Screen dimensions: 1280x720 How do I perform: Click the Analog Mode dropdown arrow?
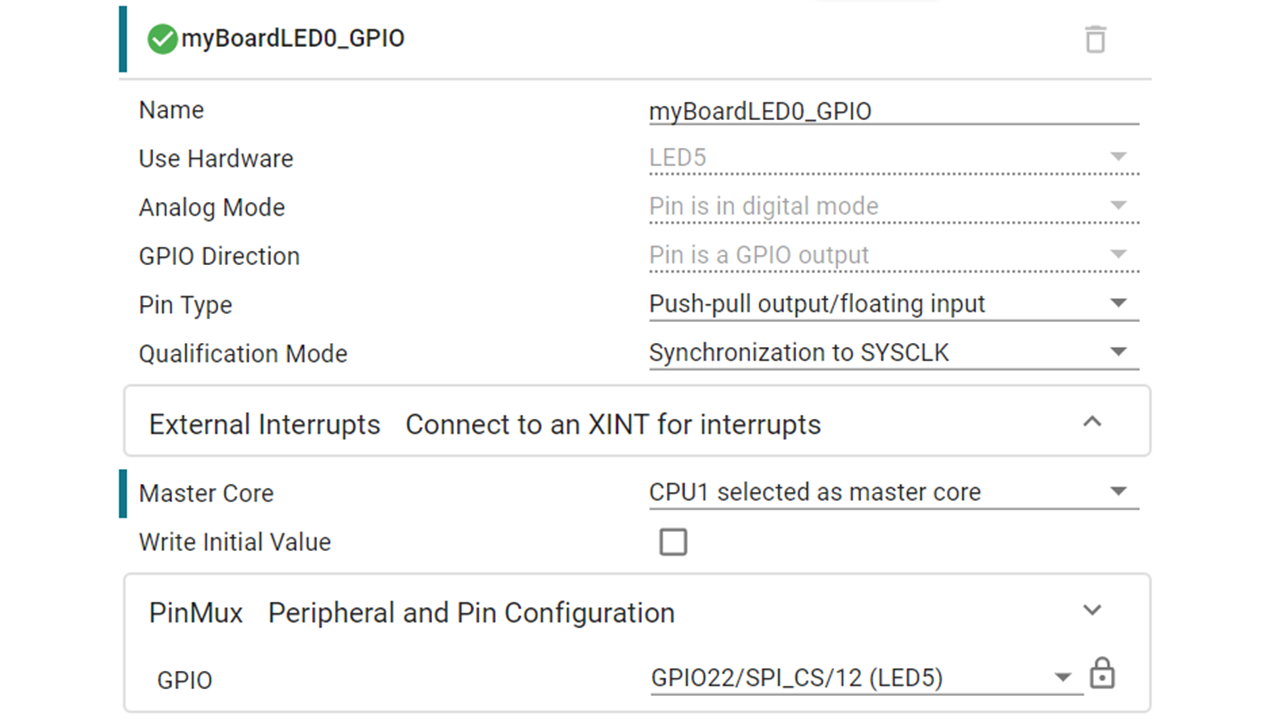(1118, 206)
